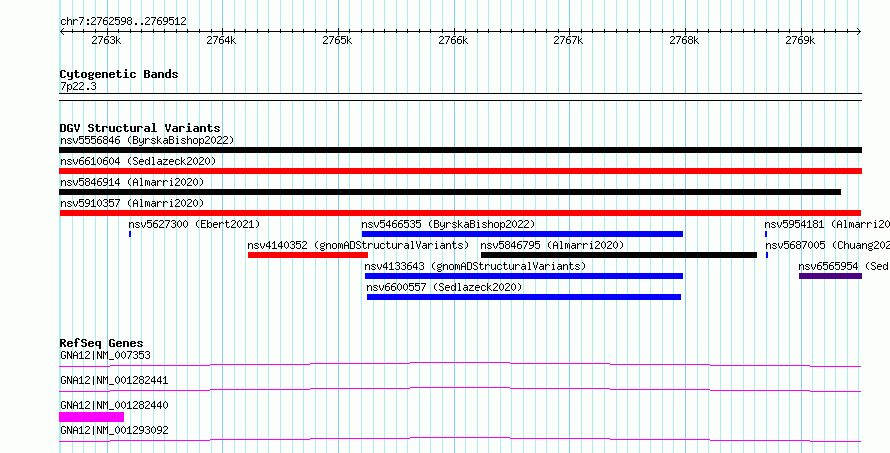Click the nsv5846914 (Almarri2020) label
This screenshot has height=453, width=890.
coord(132,182)
